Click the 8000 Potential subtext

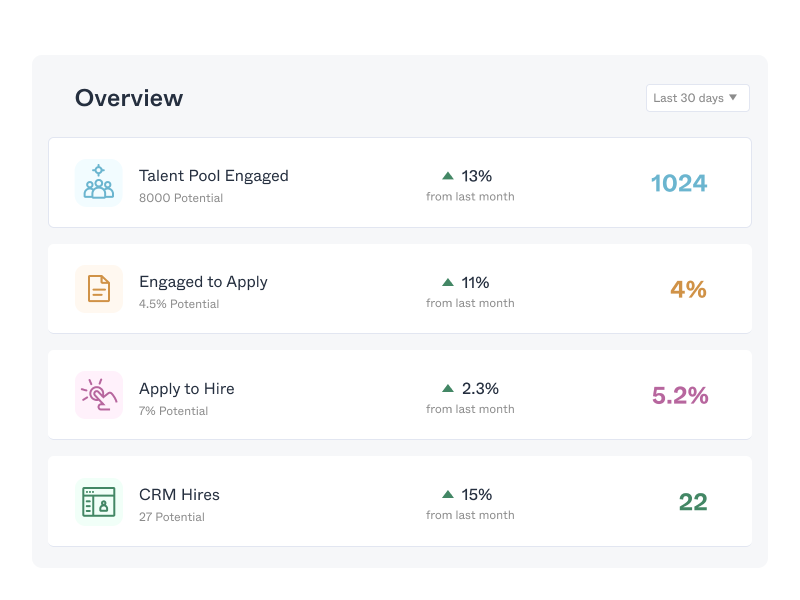[180, 198]
